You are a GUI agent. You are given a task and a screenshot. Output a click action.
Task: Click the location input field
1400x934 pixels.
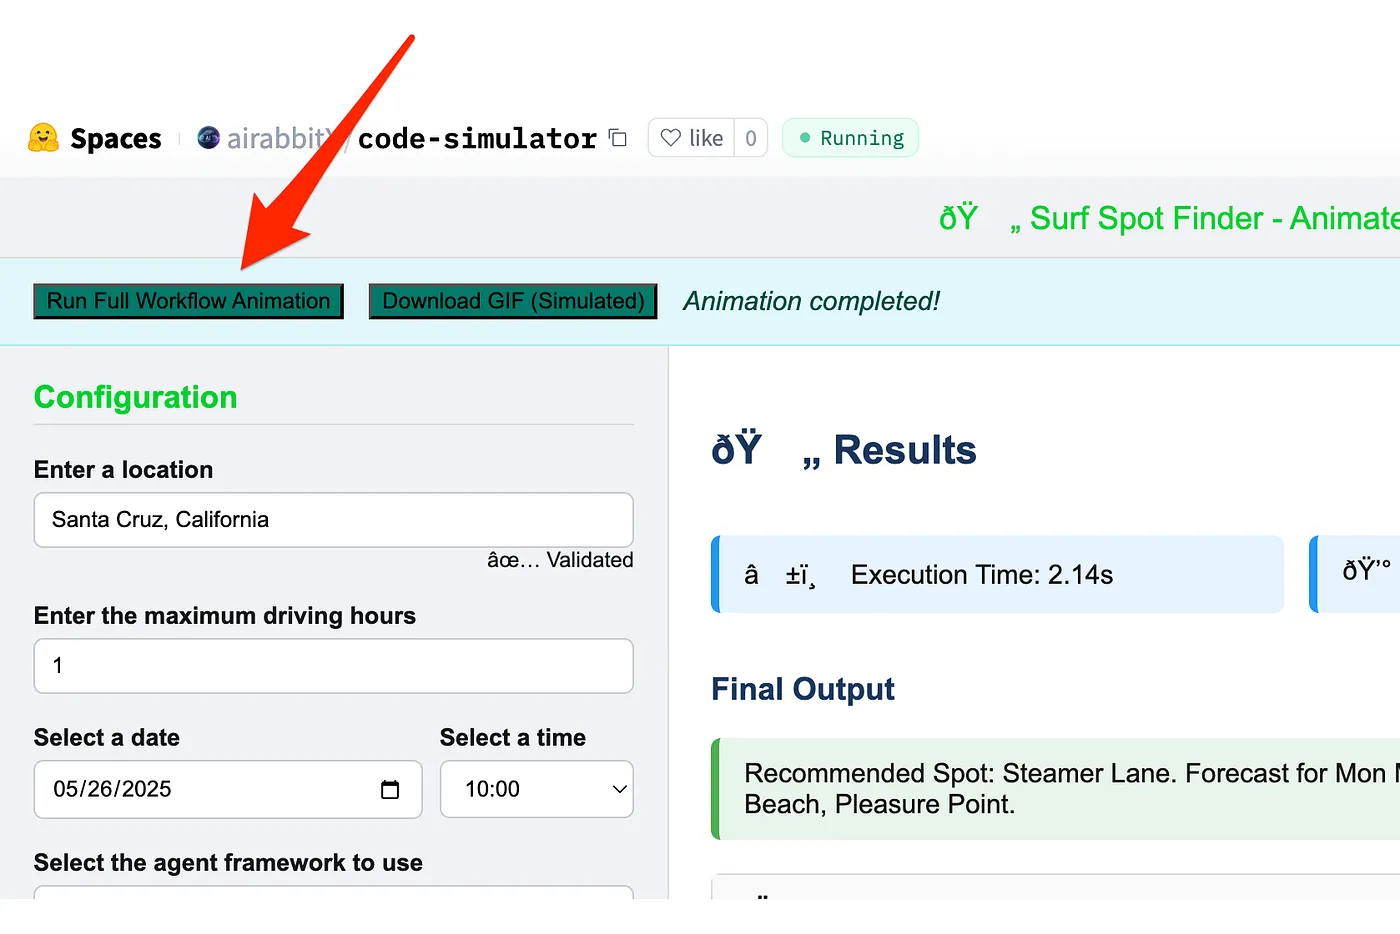[x=334, y=520]
